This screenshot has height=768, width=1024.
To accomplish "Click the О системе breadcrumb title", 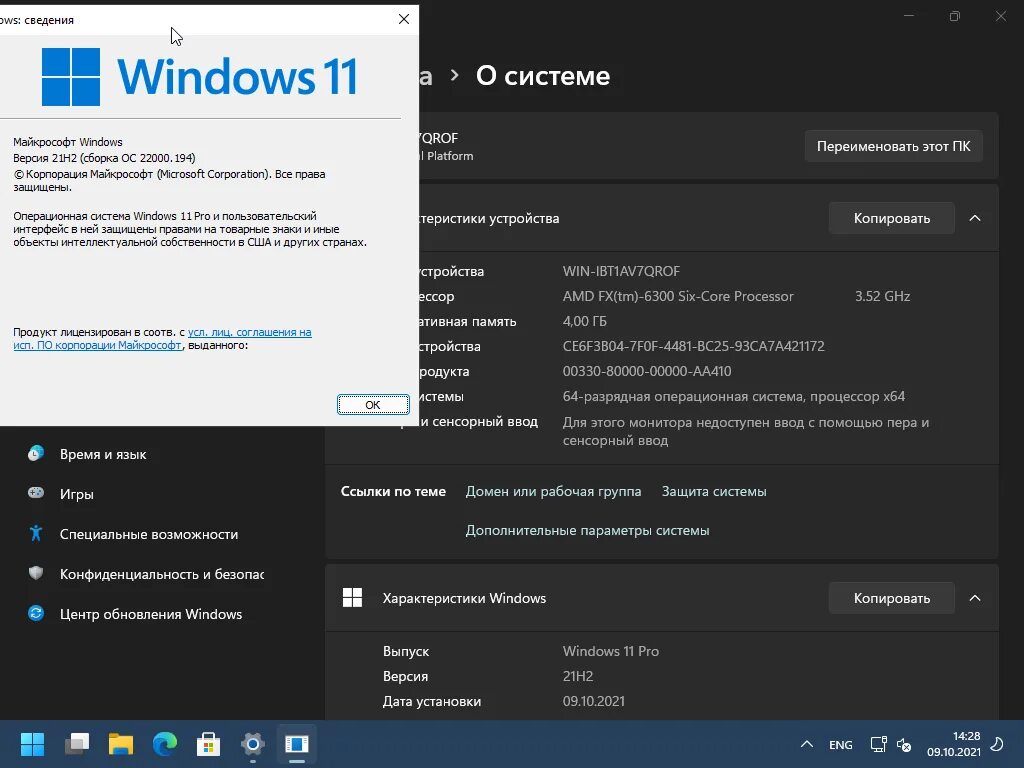I will click(543, 76).
